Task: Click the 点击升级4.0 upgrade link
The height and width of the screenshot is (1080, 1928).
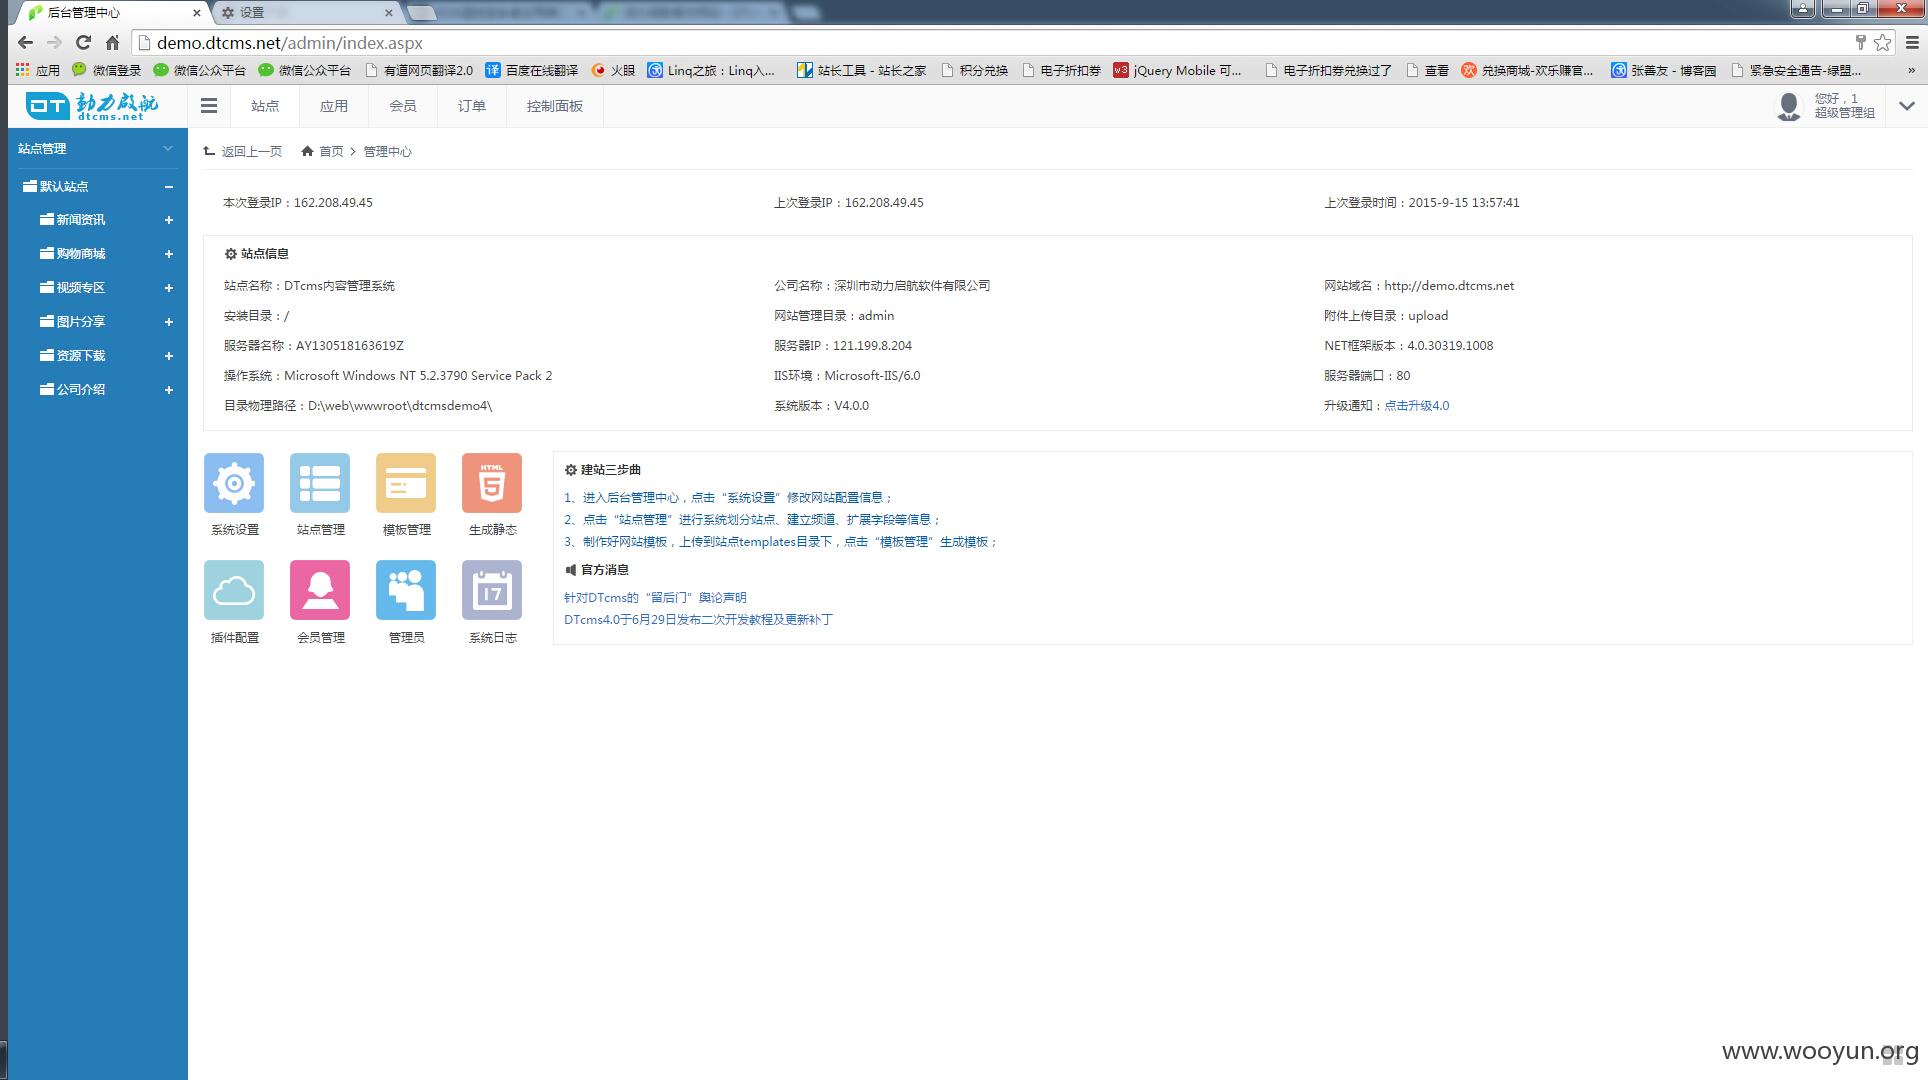Action: click(1417, 405)
